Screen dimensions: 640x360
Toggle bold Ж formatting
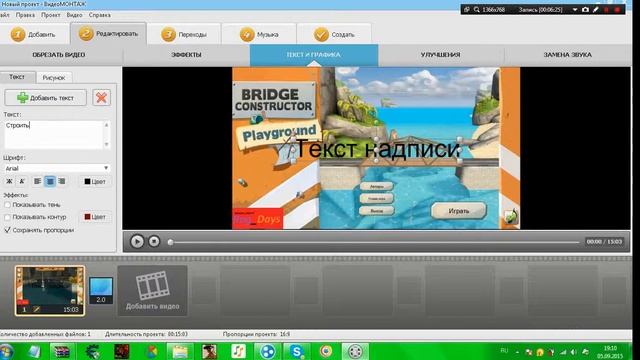click(x=9, y=181)
